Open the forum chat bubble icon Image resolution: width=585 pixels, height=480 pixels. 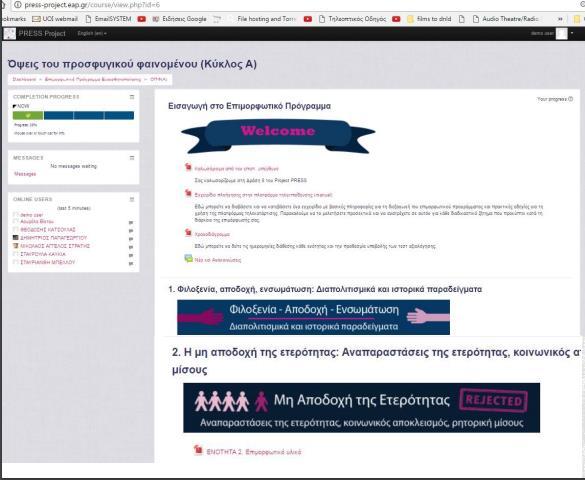[x=188, y=258]
